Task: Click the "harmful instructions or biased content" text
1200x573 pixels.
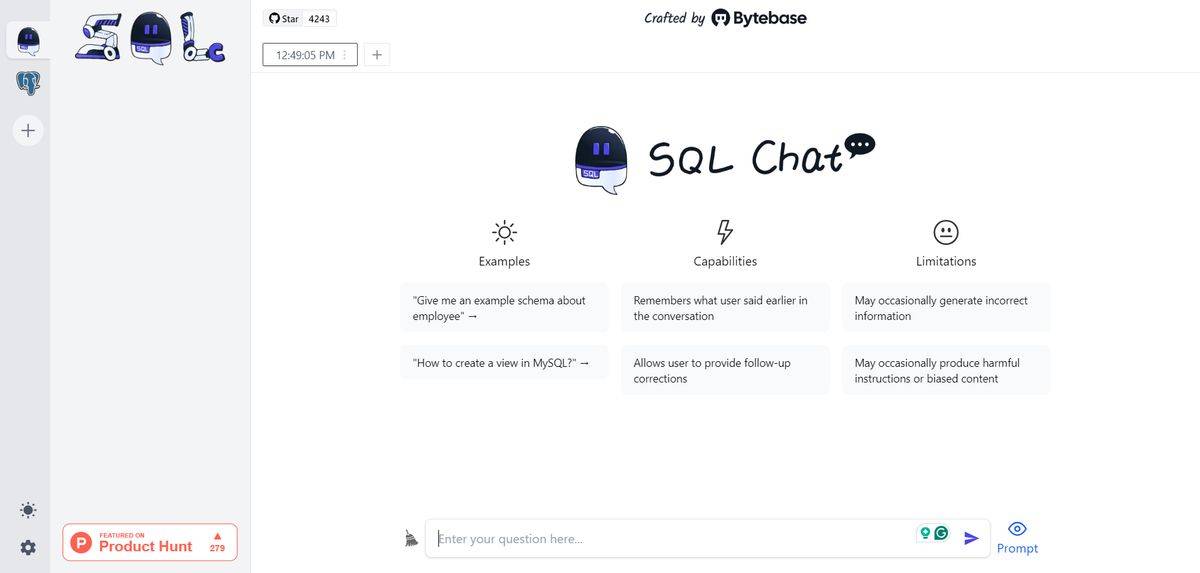Action: 926,379
